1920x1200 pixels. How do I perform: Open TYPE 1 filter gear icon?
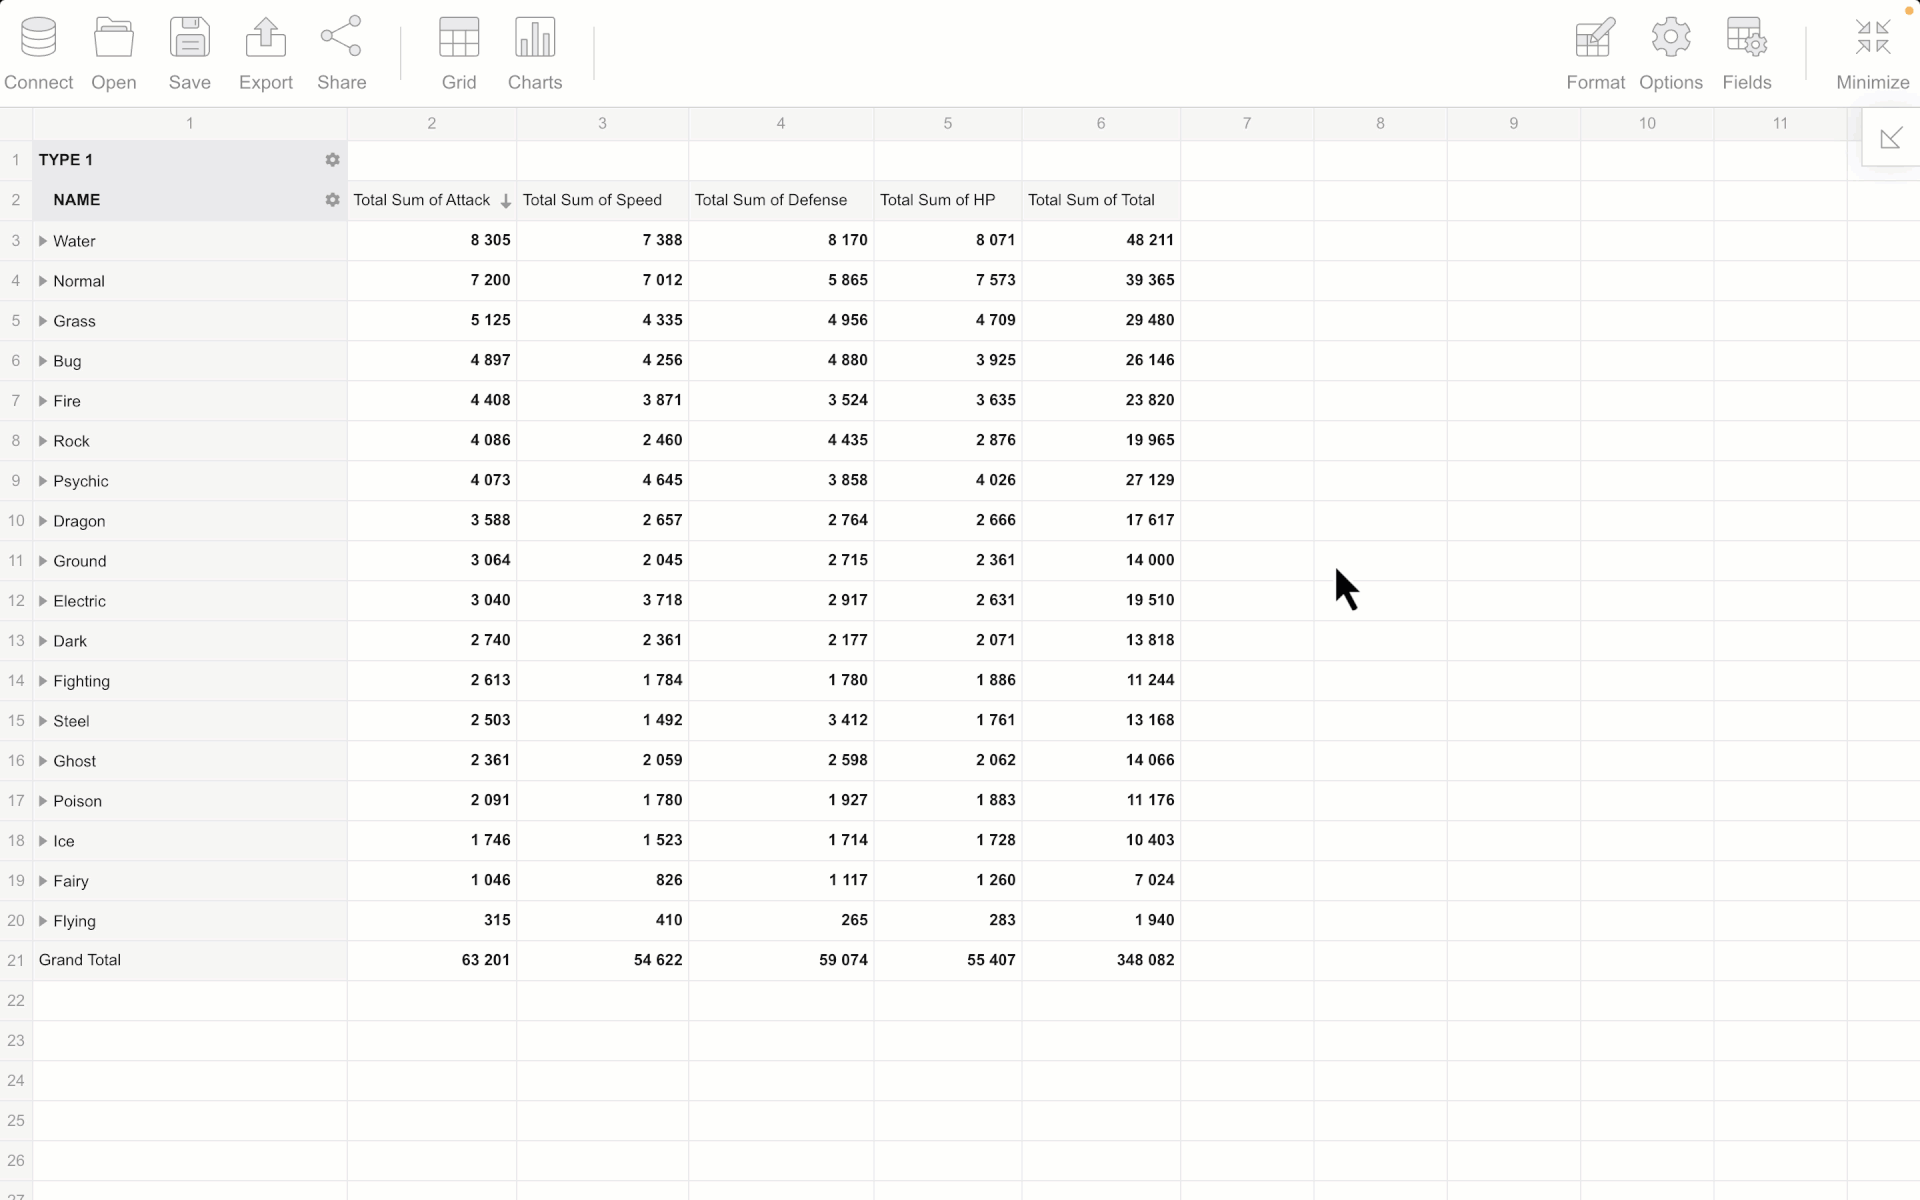[332, 160]
